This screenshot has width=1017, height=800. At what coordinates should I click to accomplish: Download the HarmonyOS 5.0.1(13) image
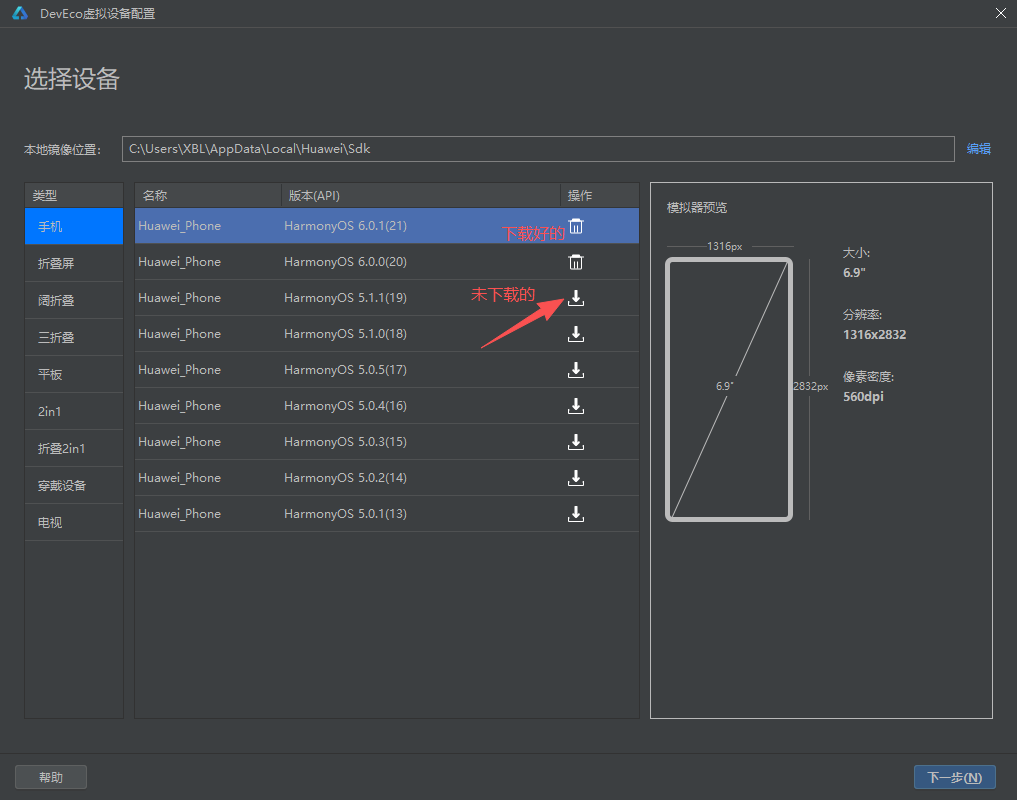tap(576, 514)
